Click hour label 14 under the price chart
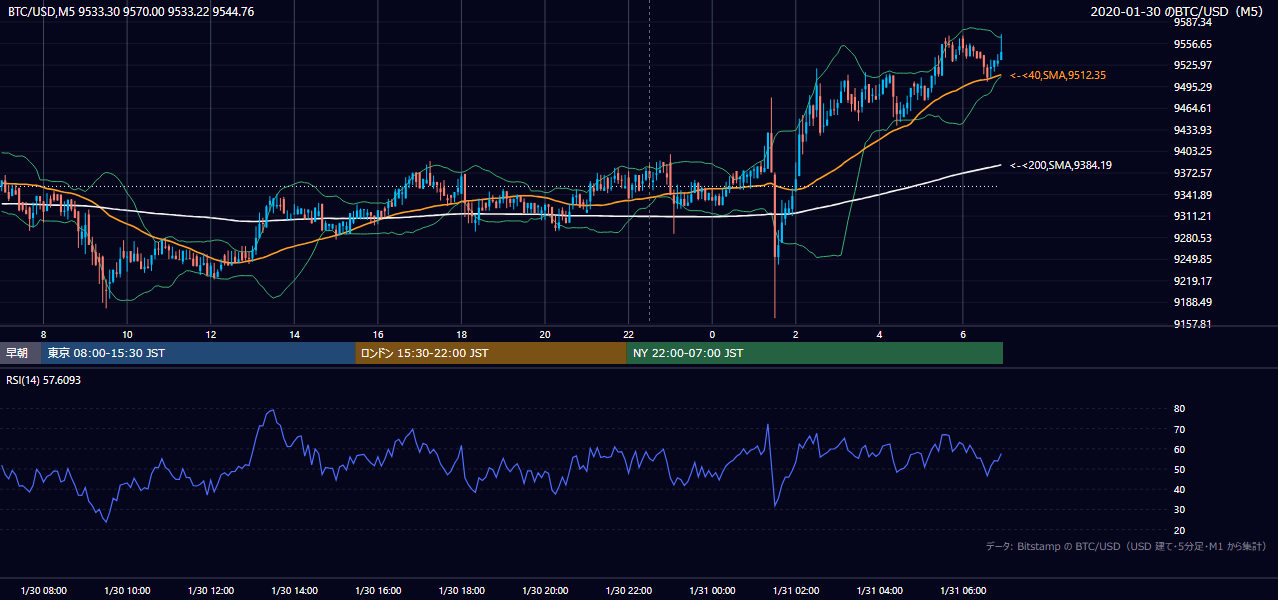 pyautogui.click(x=294, y=334)
